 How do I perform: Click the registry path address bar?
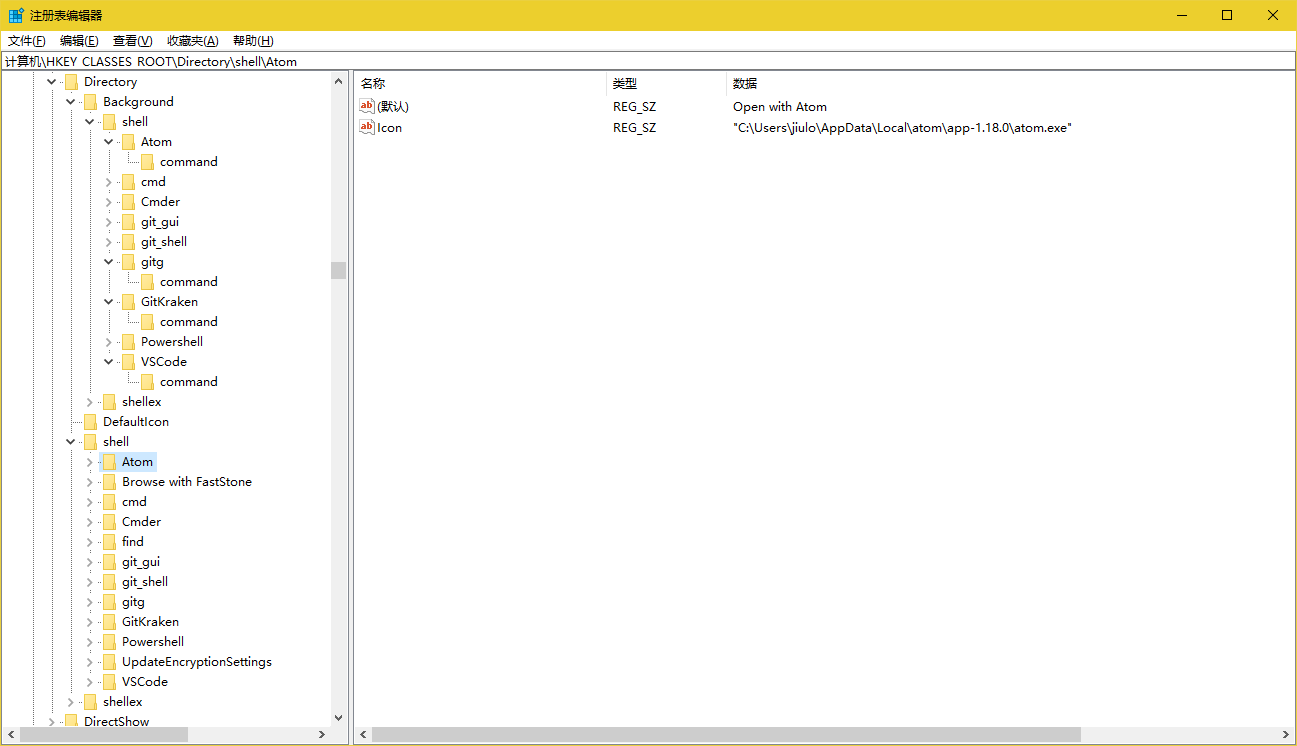coord(648,61)
